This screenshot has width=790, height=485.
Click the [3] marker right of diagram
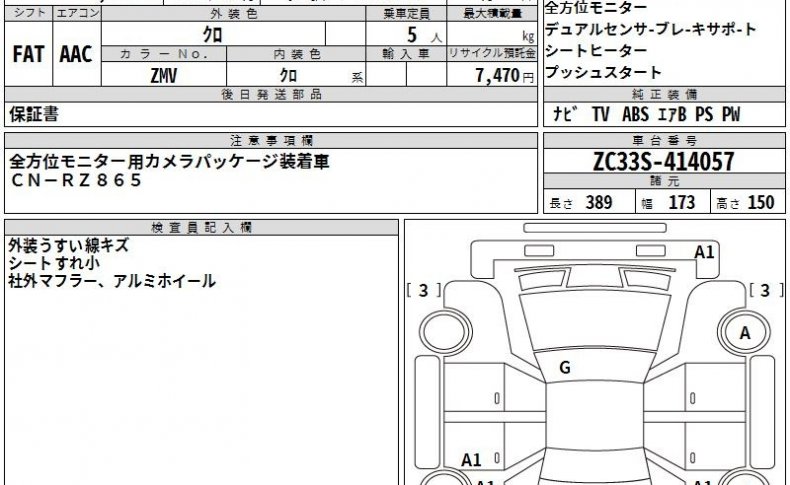coord(765,290)
